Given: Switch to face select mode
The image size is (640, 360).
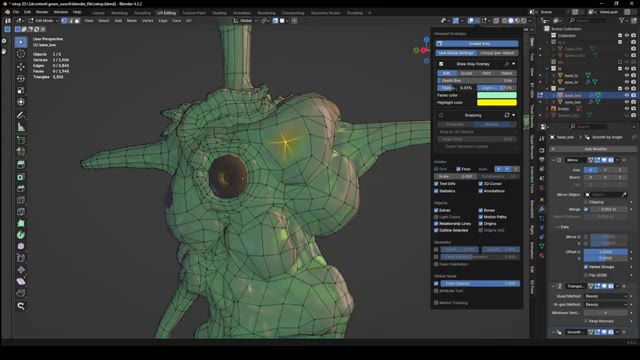Looking at the screenshot, I should (77, 20).
